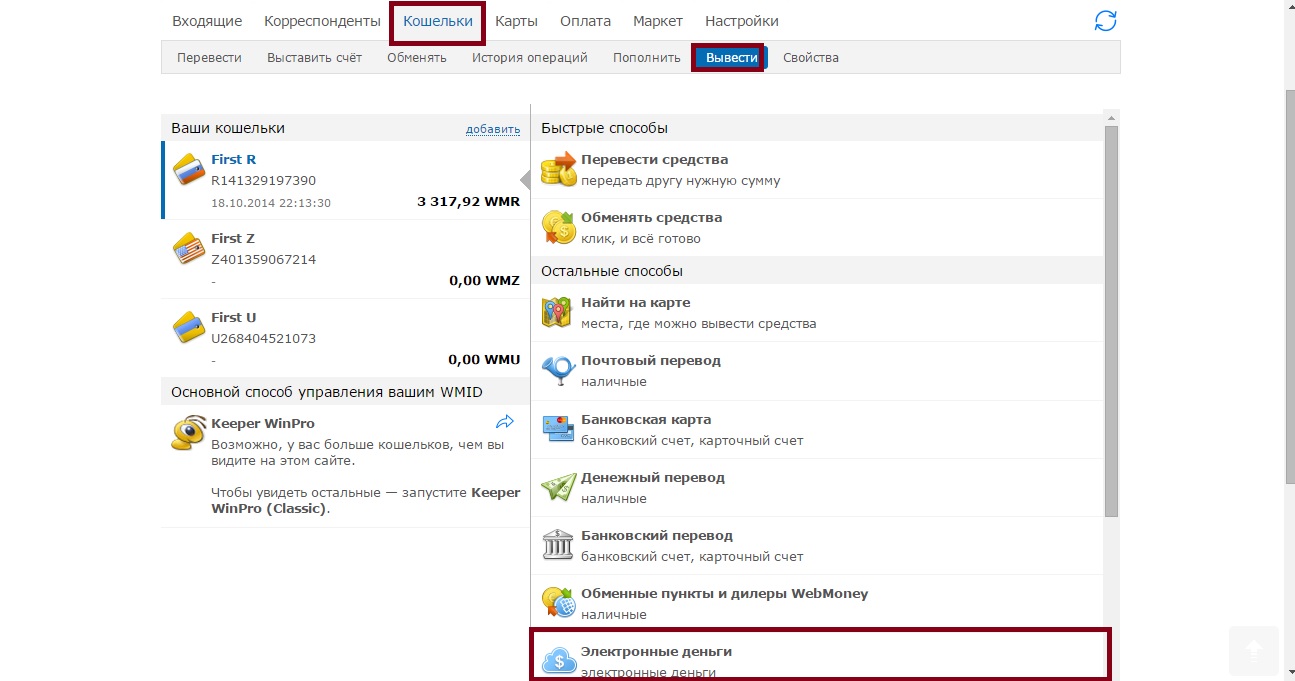Click the Keeper WinPro ant icon
1295x681 pixels.
pos(189,431)
